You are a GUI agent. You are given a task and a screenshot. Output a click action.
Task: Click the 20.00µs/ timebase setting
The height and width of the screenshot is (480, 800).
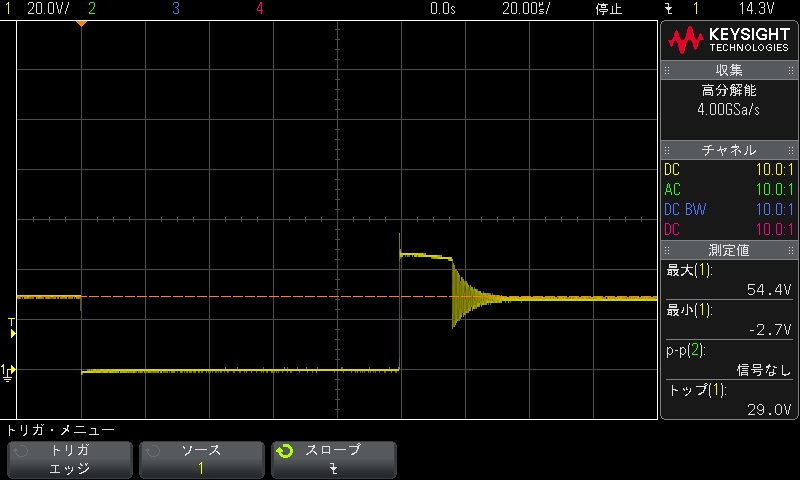[527, 8]
